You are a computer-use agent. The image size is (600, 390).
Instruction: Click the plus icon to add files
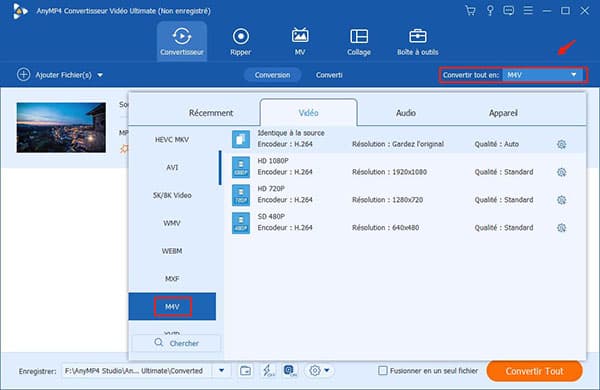[x=23, y=75]
